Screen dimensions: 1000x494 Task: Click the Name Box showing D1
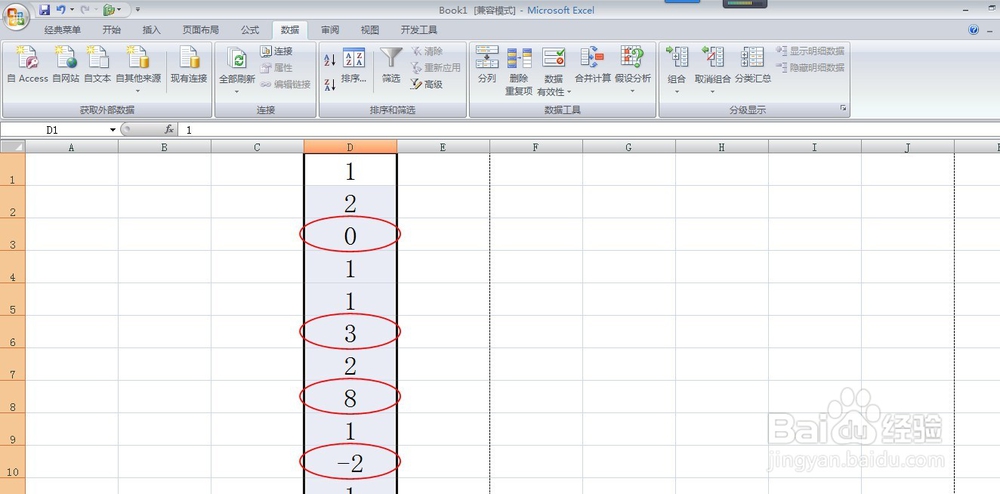[x=54, y=130]
